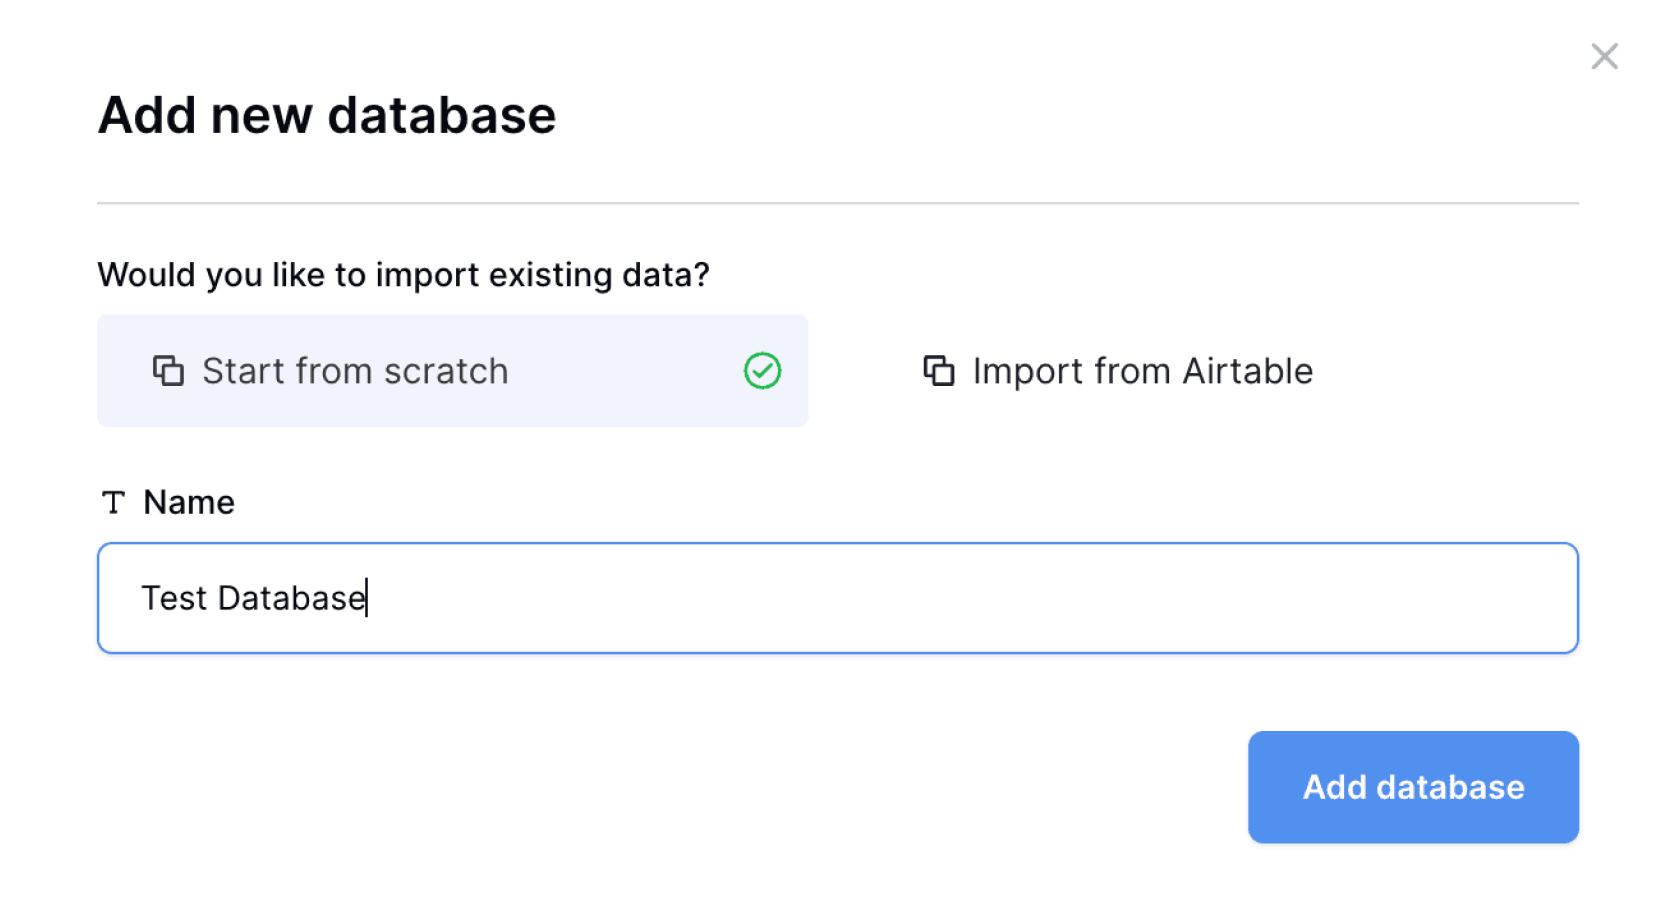Click the Start from scratch copy icon
The height and width of the screenshot is (904, 1680).
(x=168, y=371)
